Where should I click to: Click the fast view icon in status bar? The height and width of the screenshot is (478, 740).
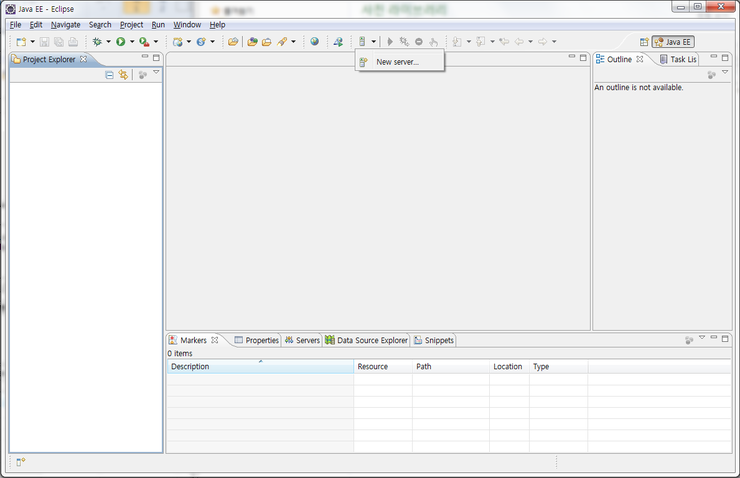pos(20,462)
